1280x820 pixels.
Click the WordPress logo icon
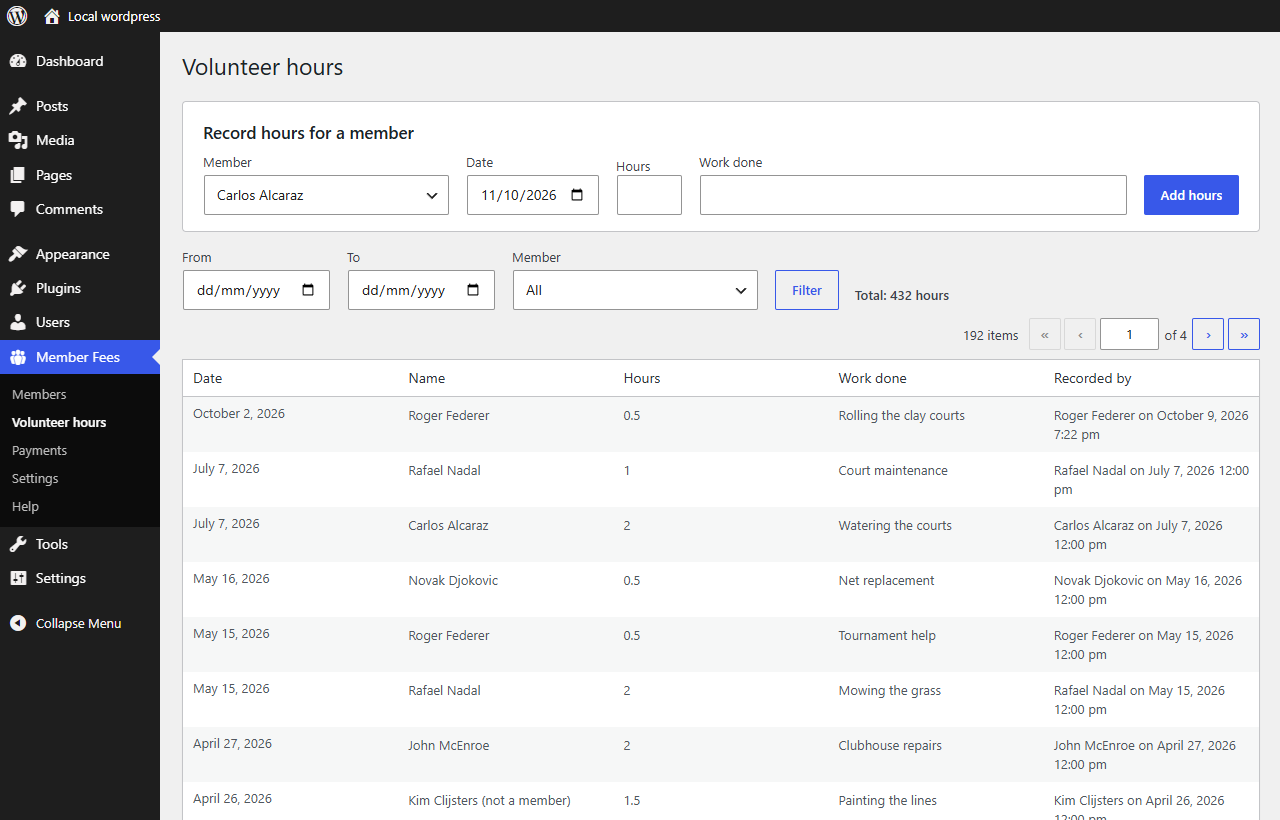tap(17, 16)
